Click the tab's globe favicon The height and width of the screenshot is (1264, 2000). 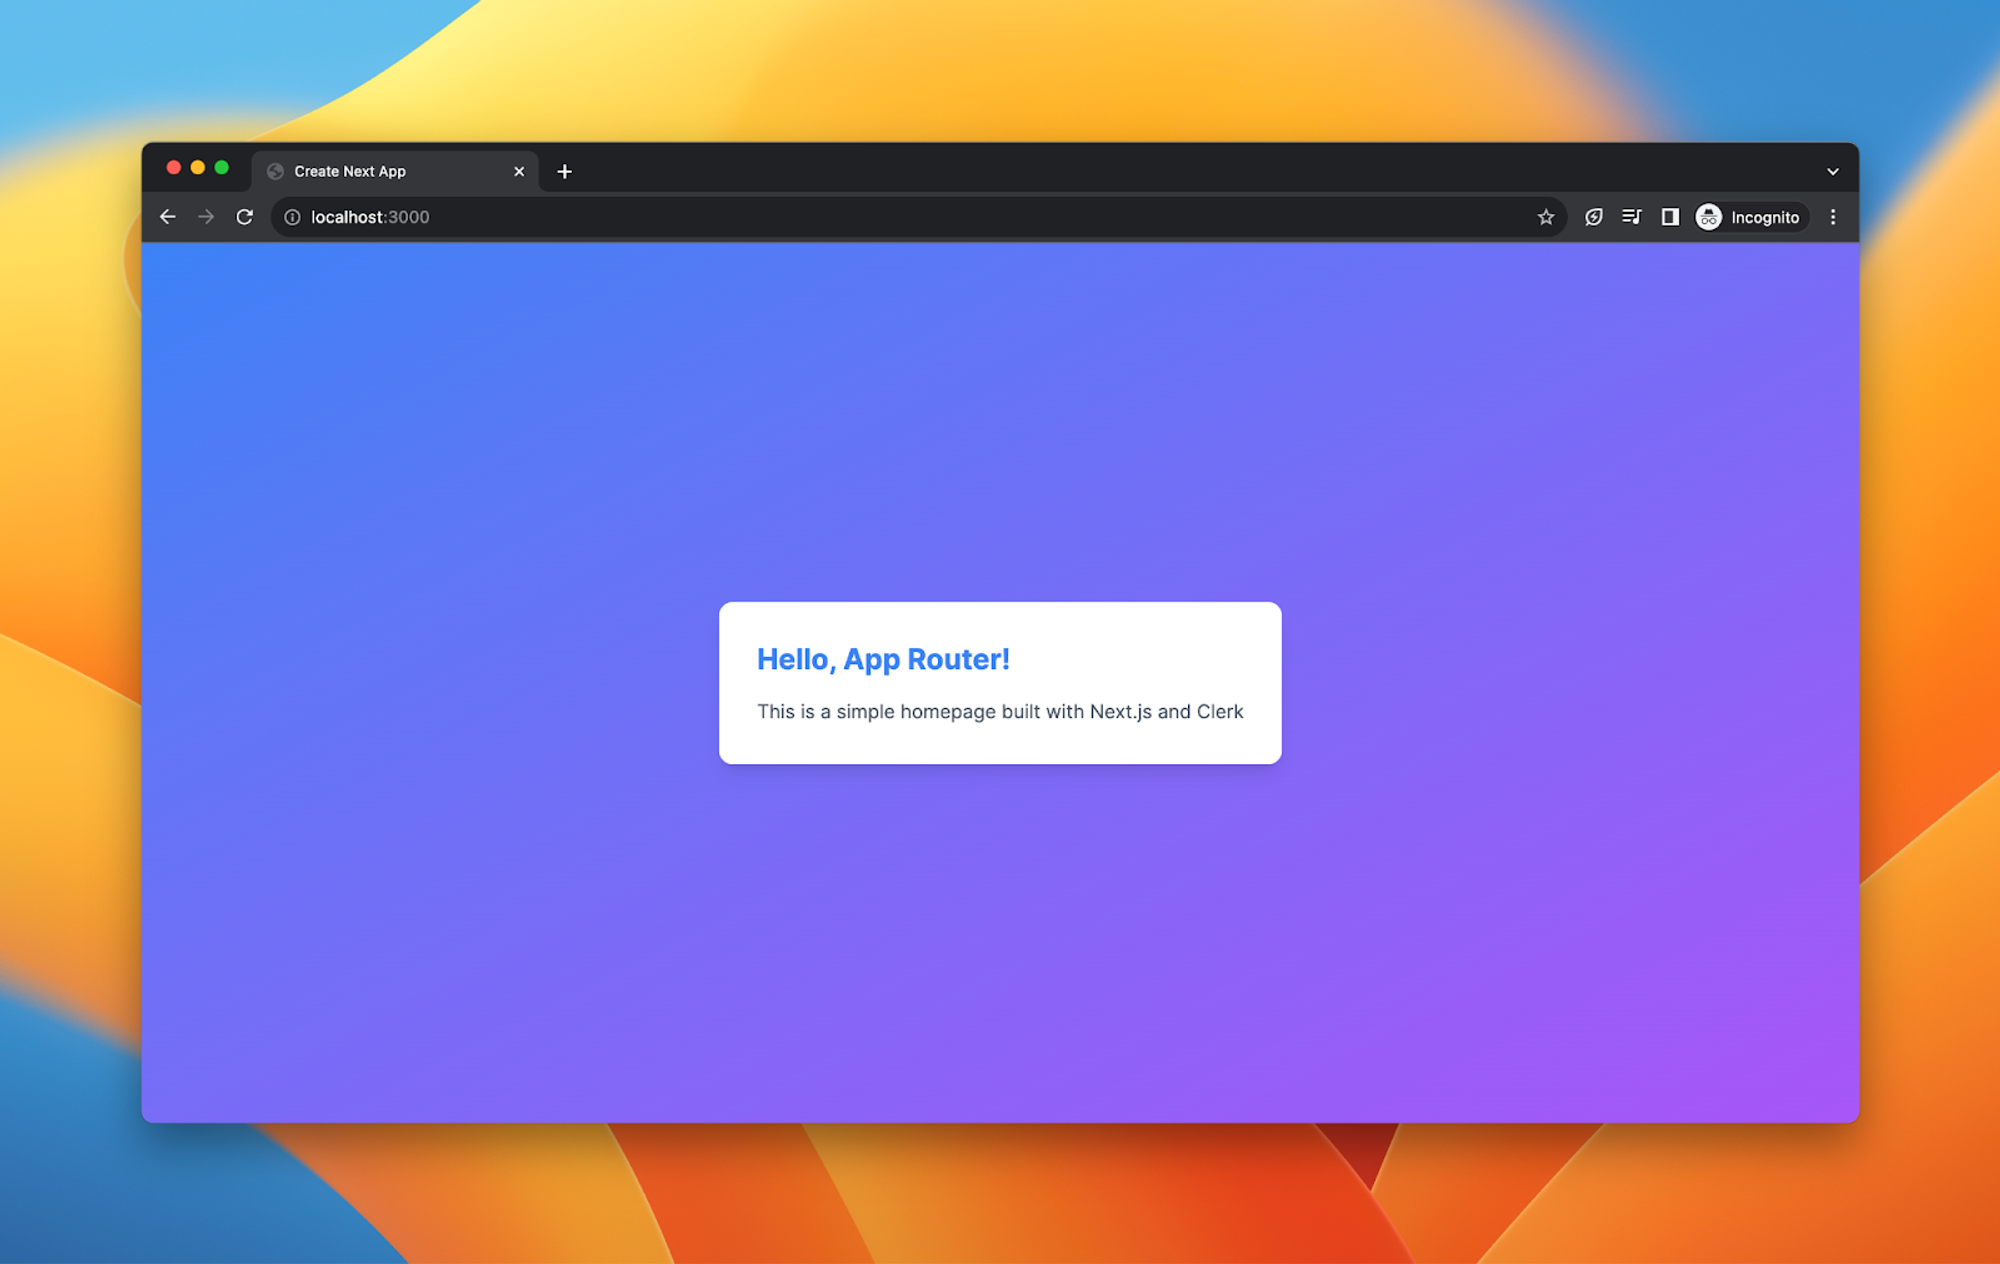pos(275,171)
